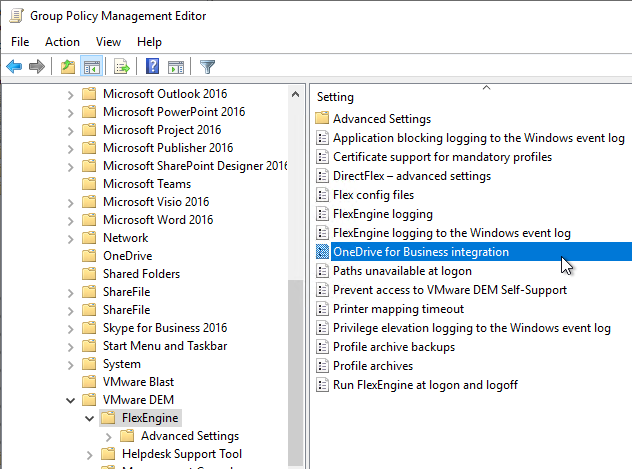Click the icon of OneDrive for Business integration
Screen dimensions: 632x469
click(x=322, y=251)
